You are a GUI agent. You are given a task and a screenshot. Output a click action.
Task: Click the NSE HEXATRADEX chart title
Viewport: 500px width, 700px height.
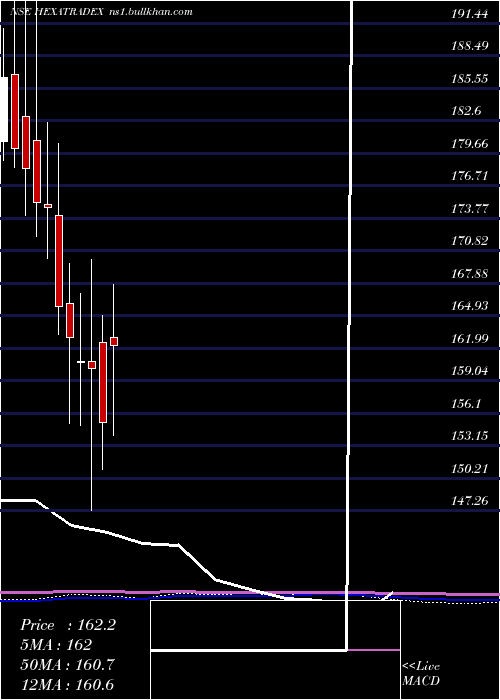click(56, 12)
